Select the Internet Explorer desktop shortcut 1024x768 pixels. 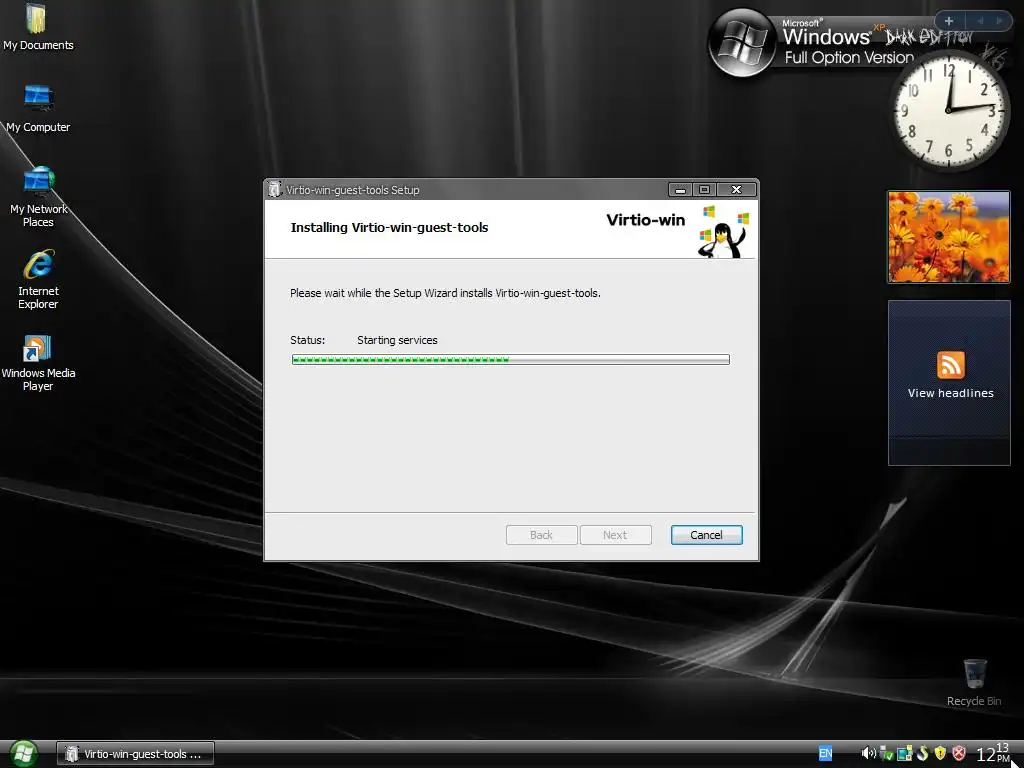point(38,279)
